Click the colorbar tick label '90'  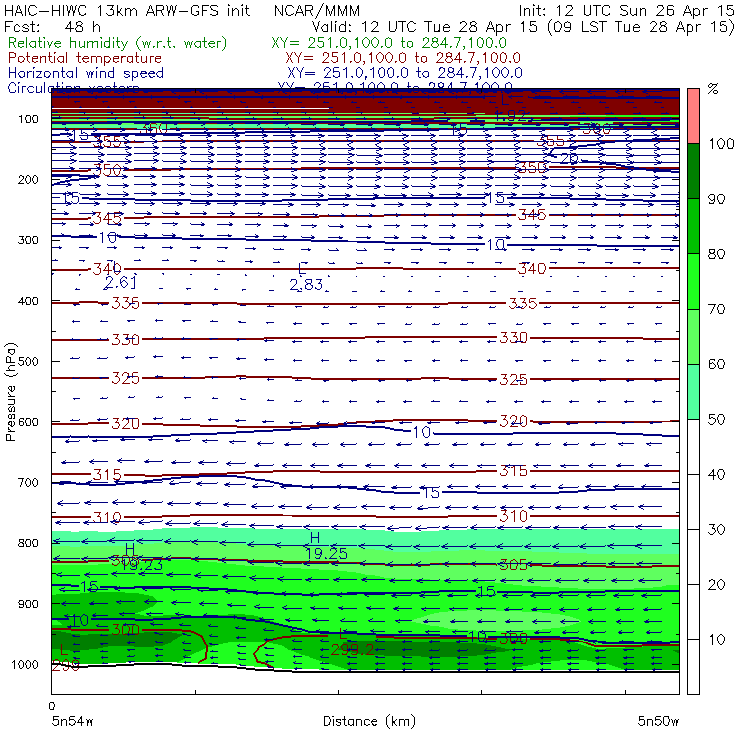point(716,199)
